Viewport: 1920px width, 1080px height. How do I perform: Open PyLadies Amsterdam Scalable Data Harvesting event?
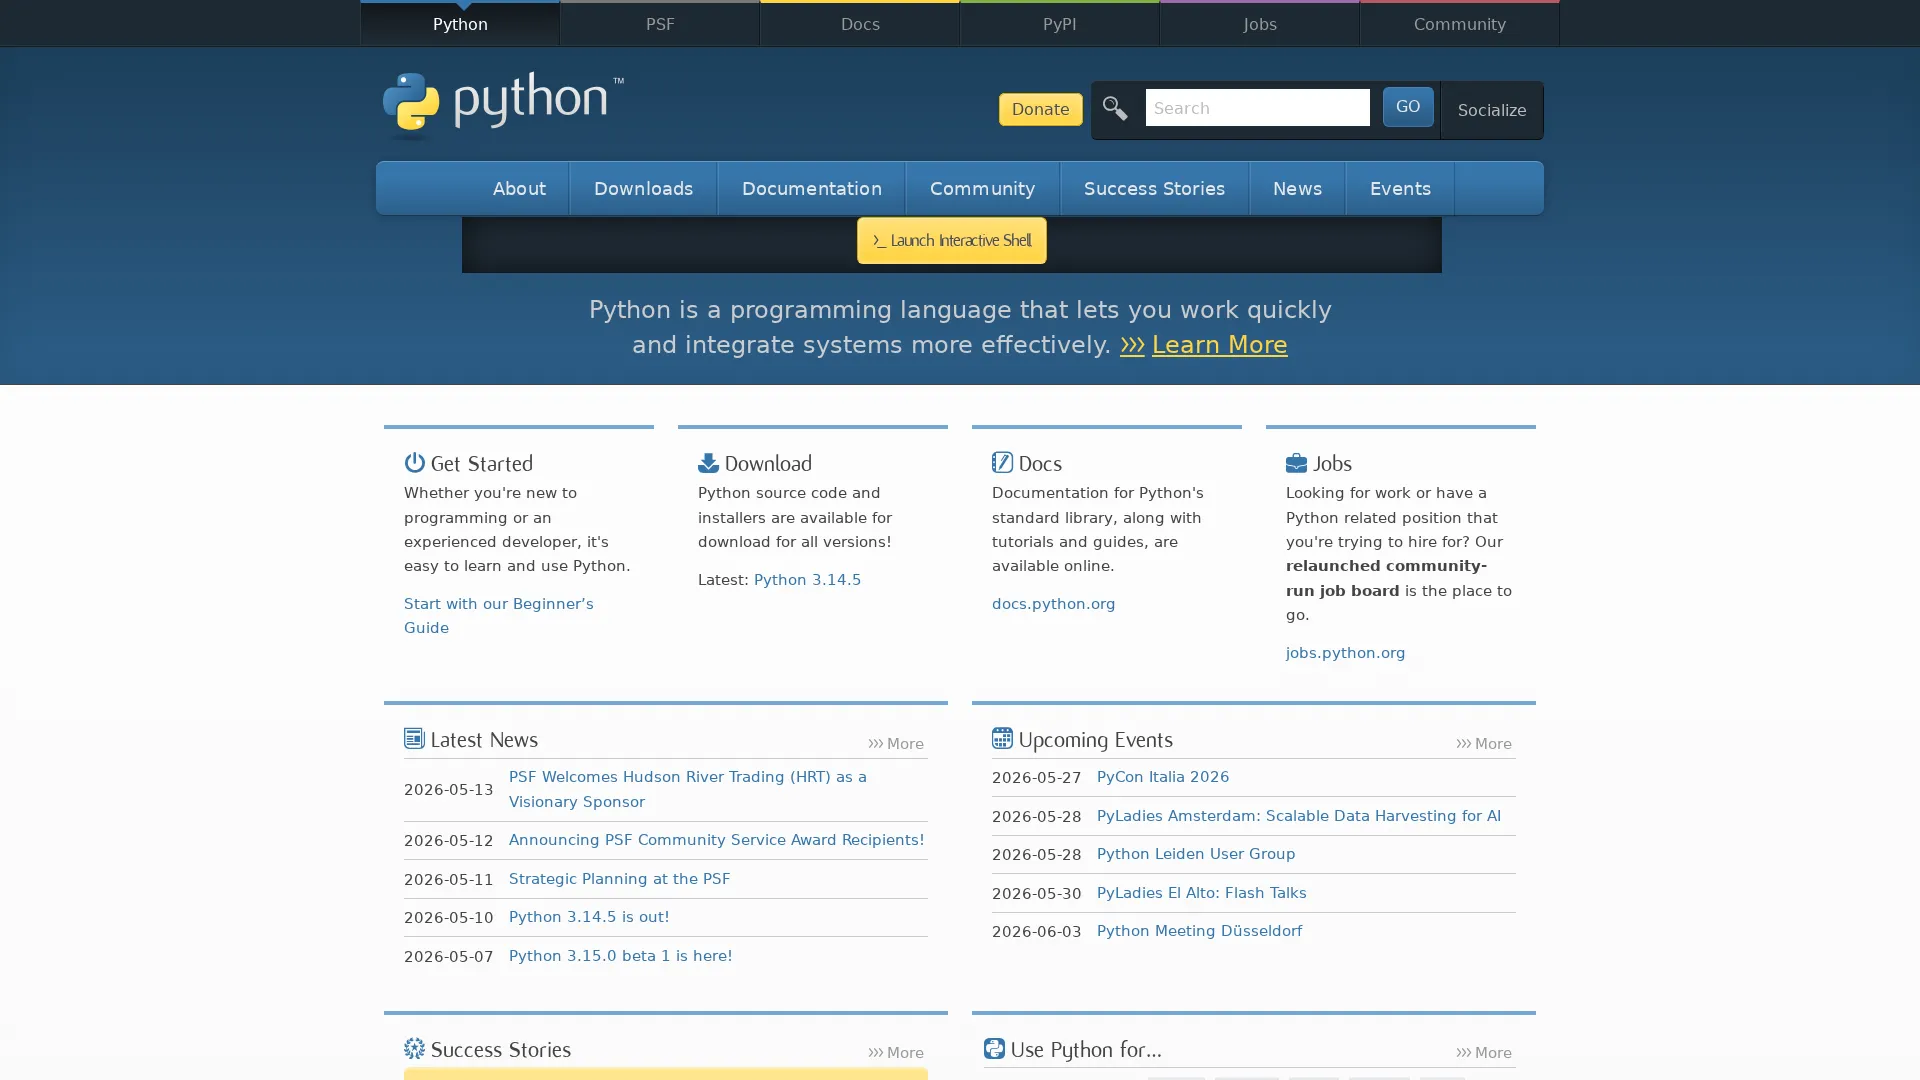1298,816
